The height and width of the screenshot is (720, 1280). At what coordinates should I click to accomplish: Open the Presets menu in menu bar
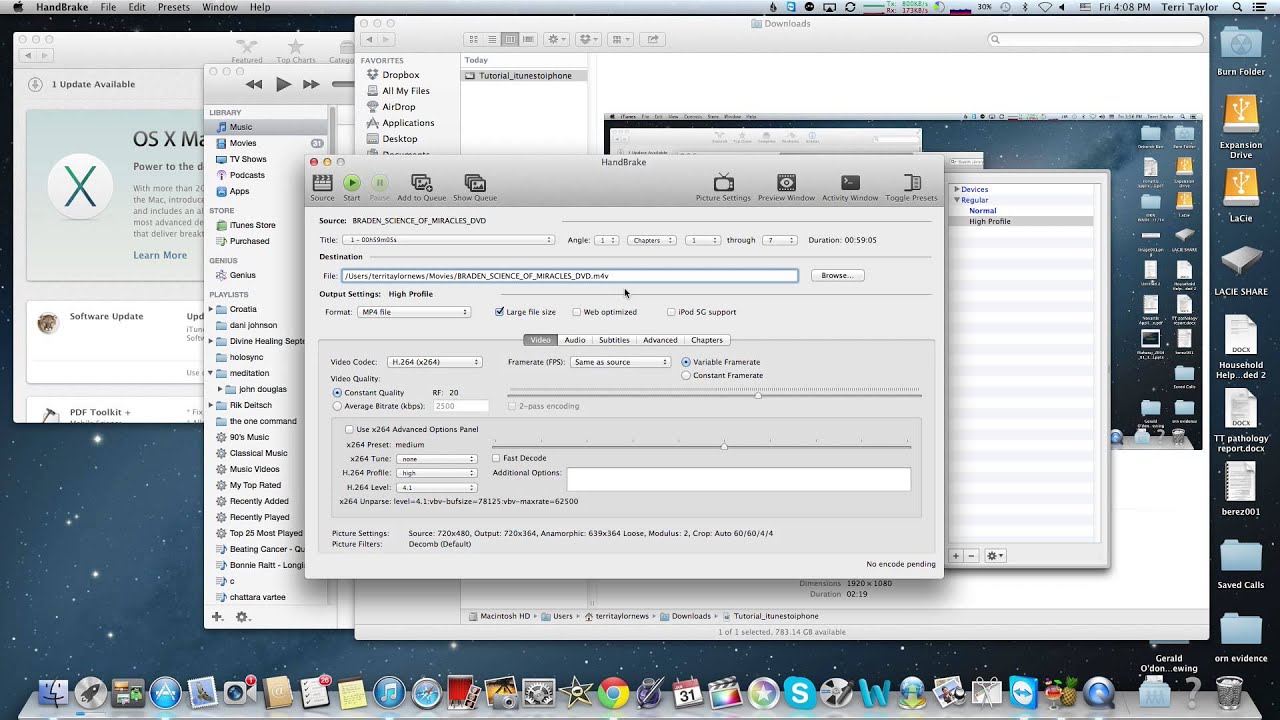174,7
